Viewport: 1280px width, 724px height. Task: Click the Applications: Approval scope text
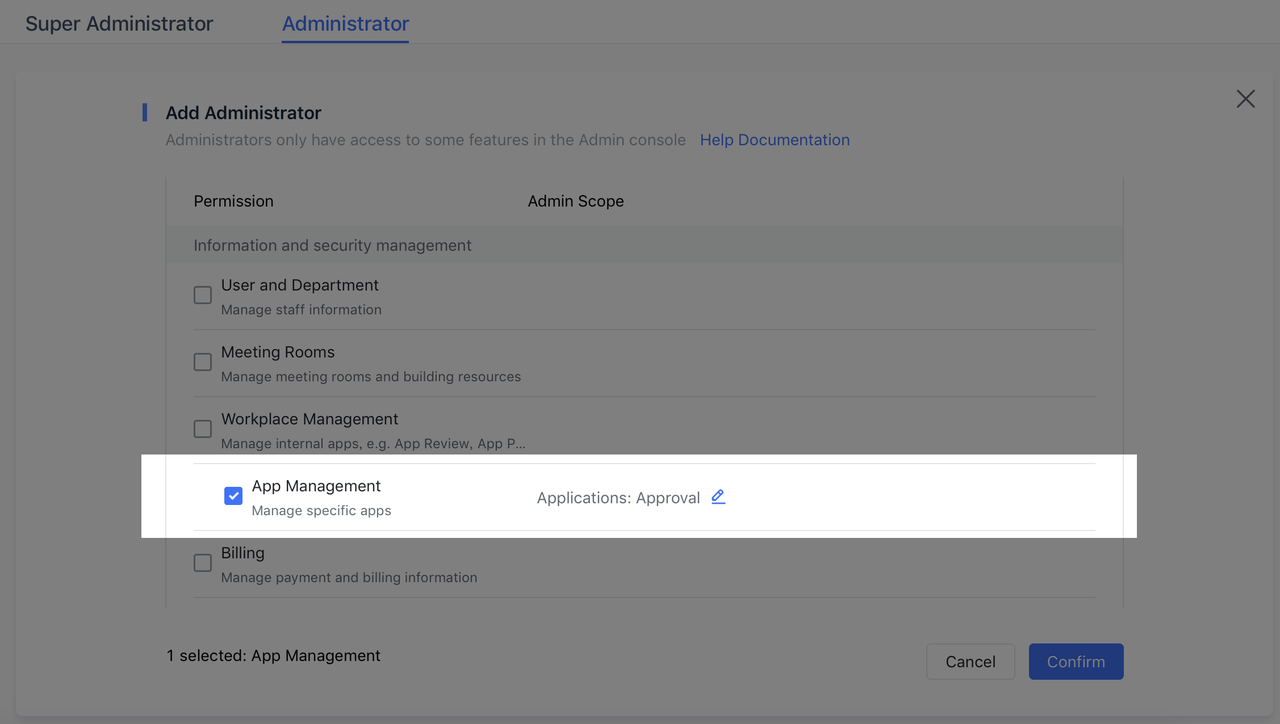pyautogui.click(x=620, y=497)
